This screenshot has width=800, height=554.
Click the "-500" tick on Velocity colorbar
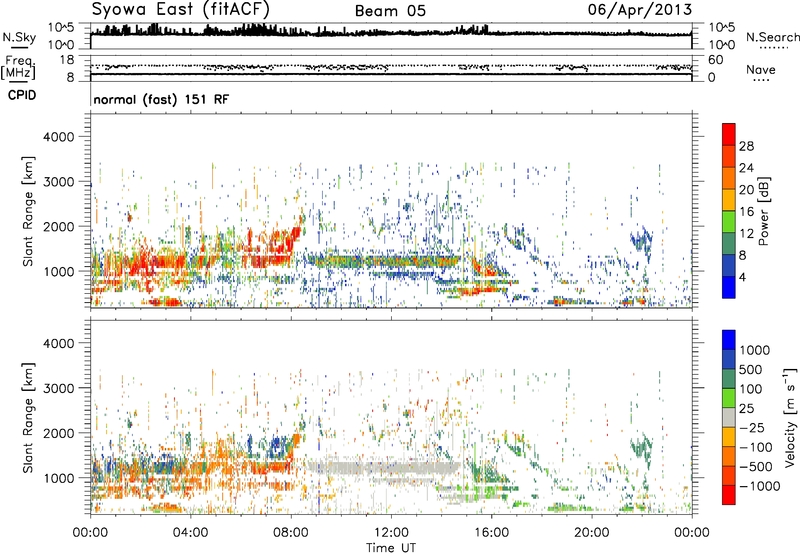pos(755,467)
